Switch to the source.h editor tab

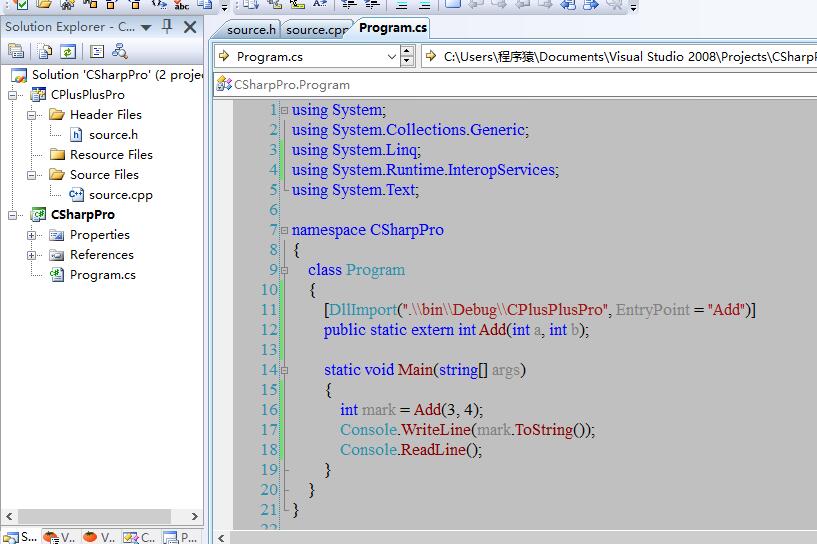click(x=251, y=30)
